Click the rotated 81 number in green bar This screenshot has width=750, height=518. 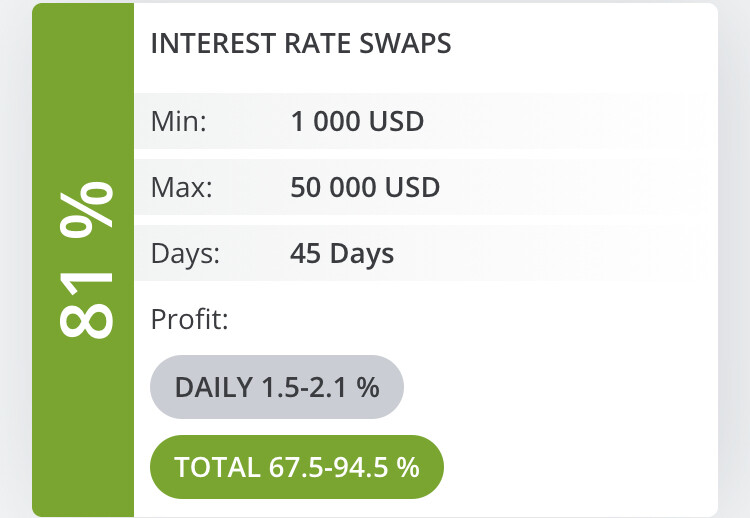(87, 305)
